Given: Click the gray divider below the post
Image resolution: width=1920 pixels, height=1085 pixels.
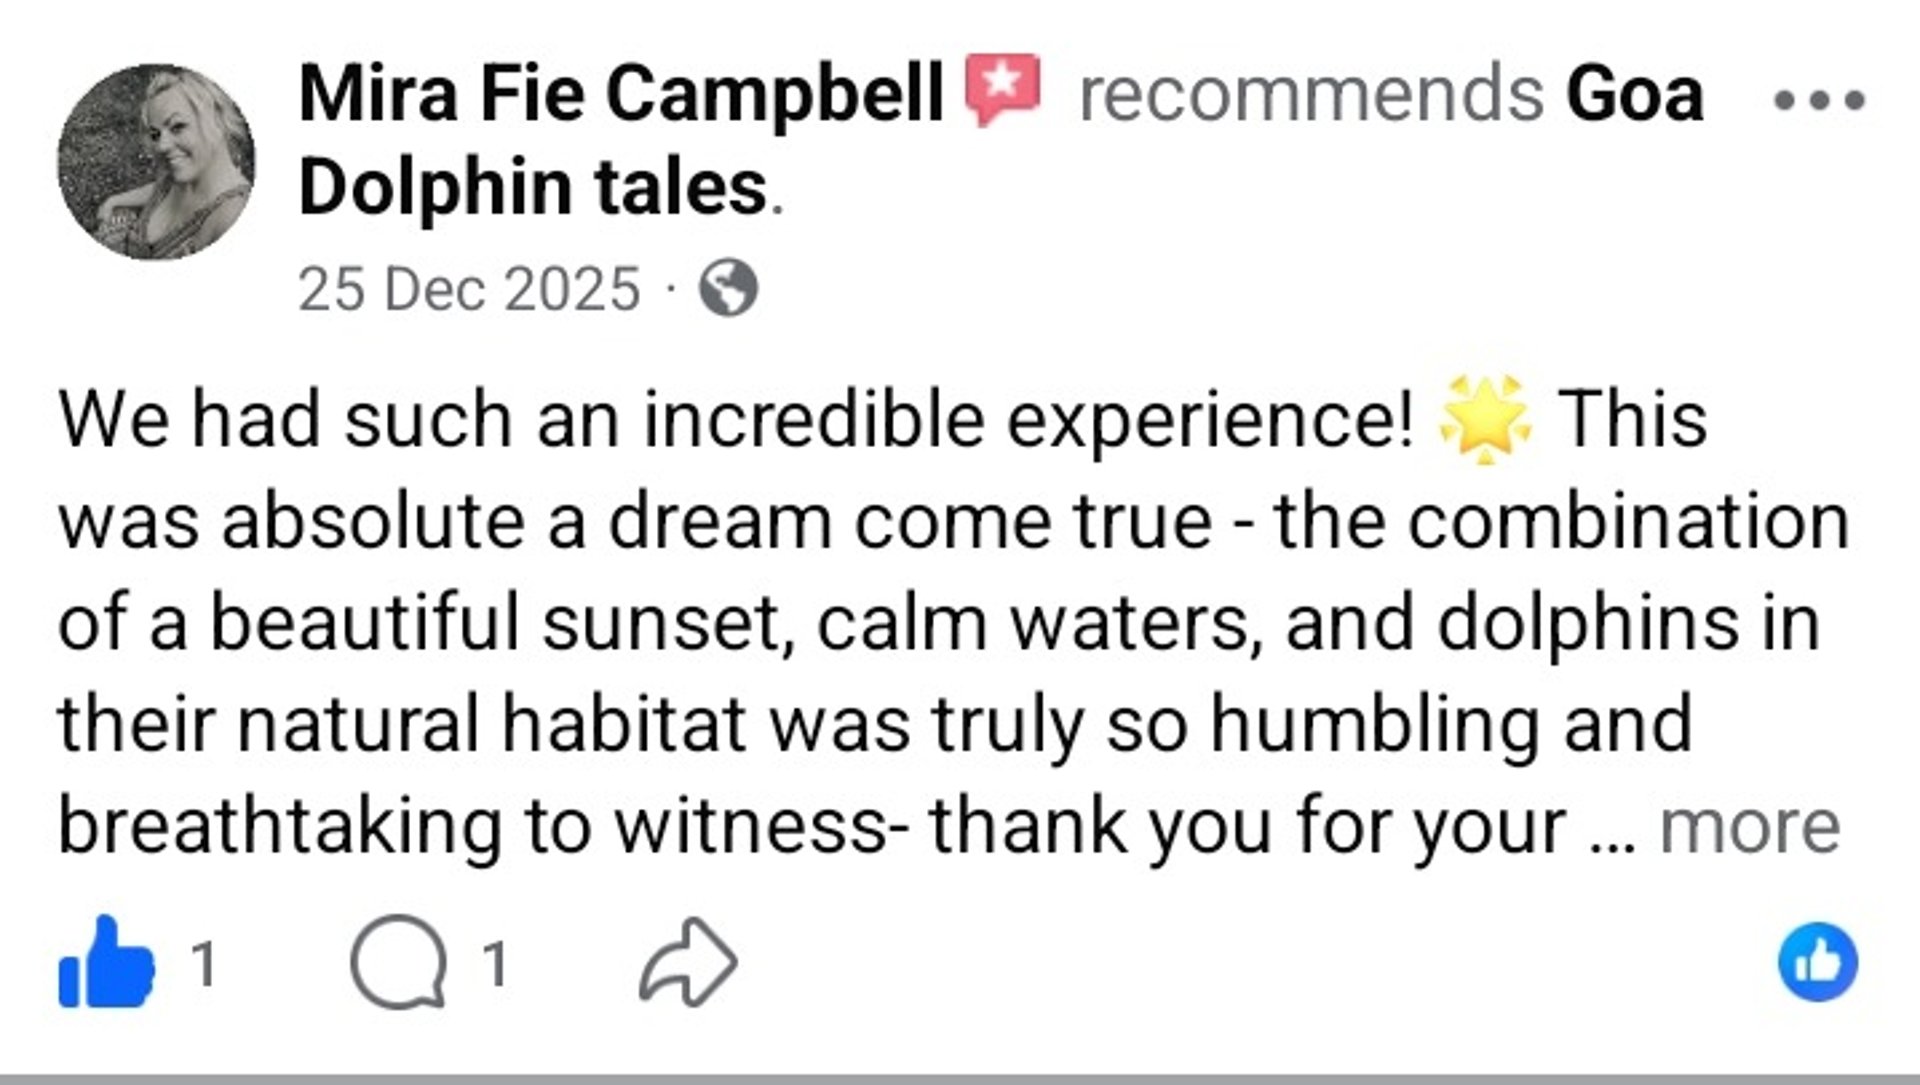Looking at the screenshot, I should [x=960, y=1078].
